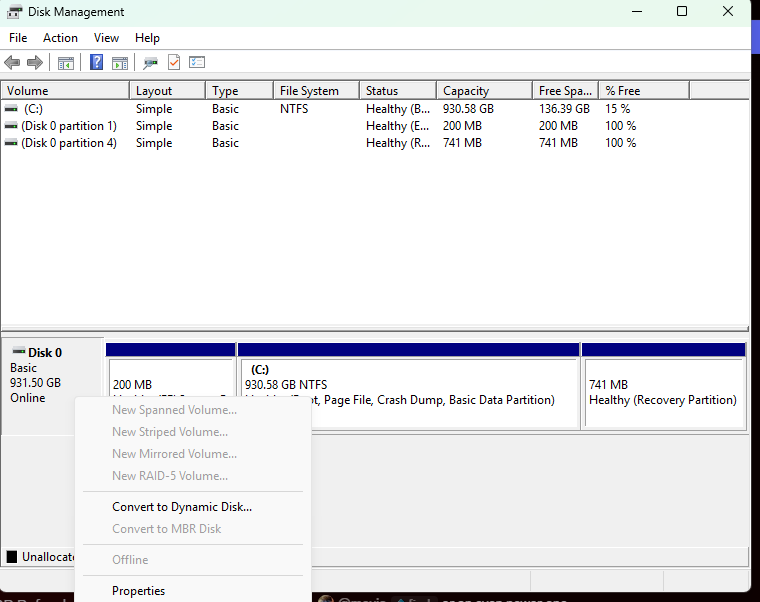Sort by the % Free column header
760x602 pixels.
(x=644, y=91)
